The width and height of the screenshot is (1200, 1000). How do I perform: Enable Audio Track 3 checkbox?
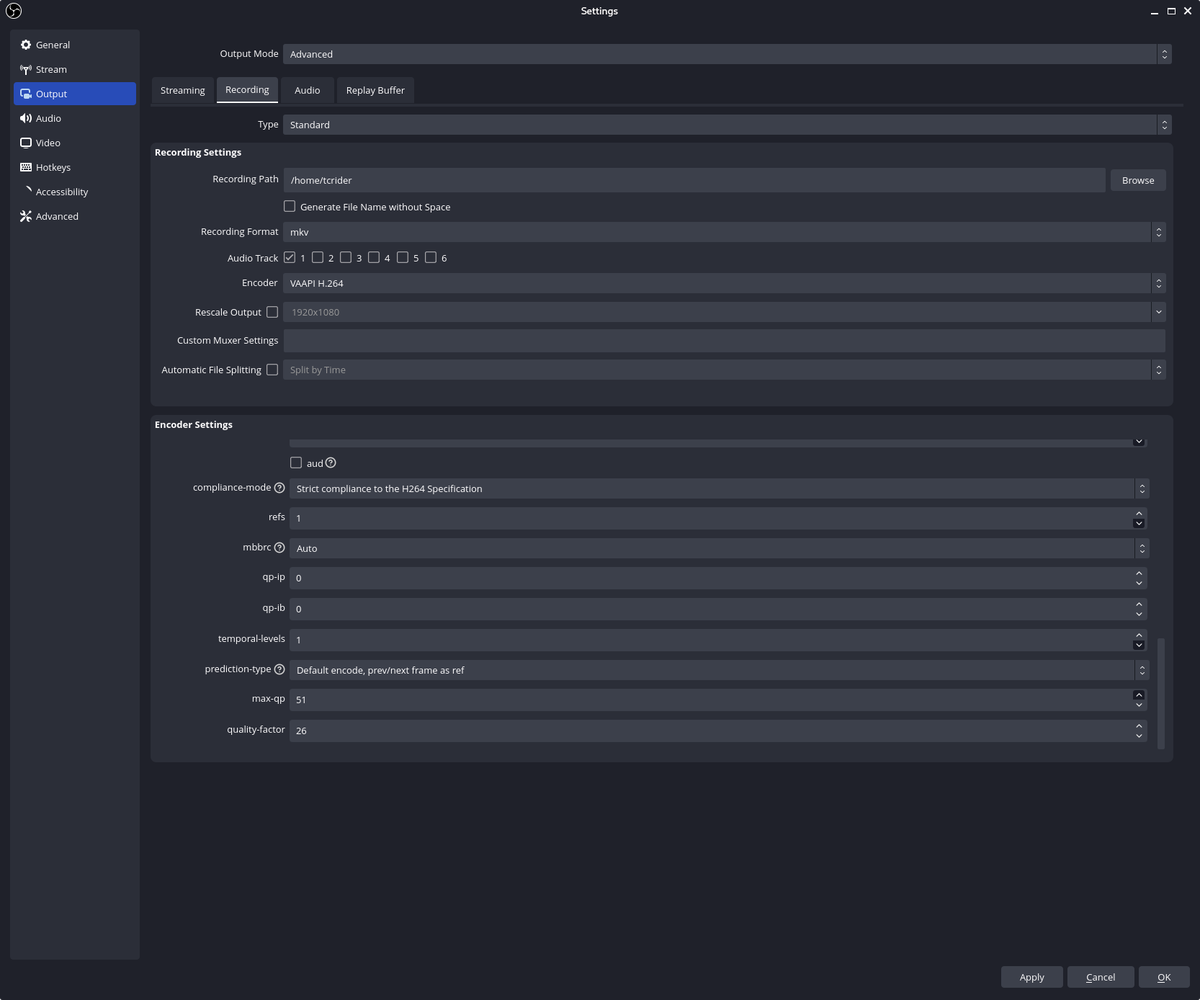click(346, 258)
